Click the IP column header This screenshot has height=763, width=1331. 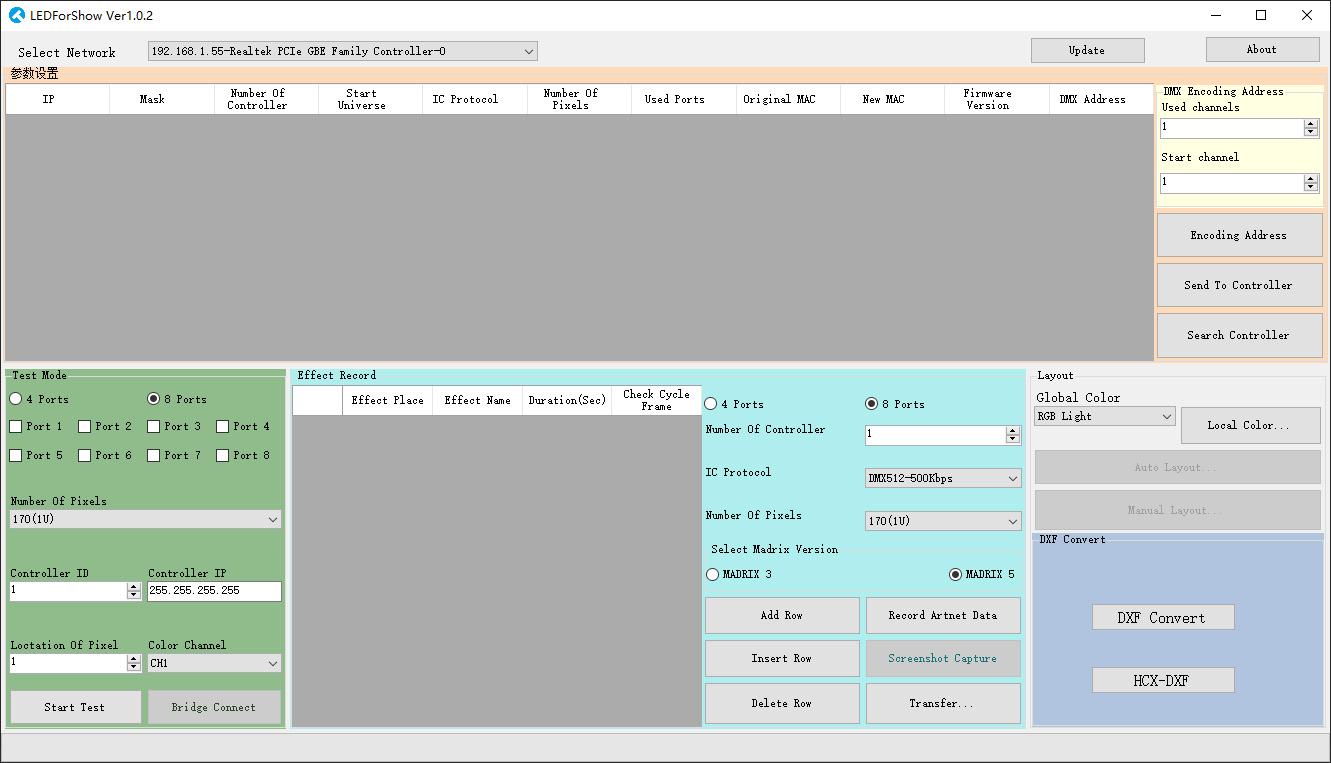click(58, 99)
